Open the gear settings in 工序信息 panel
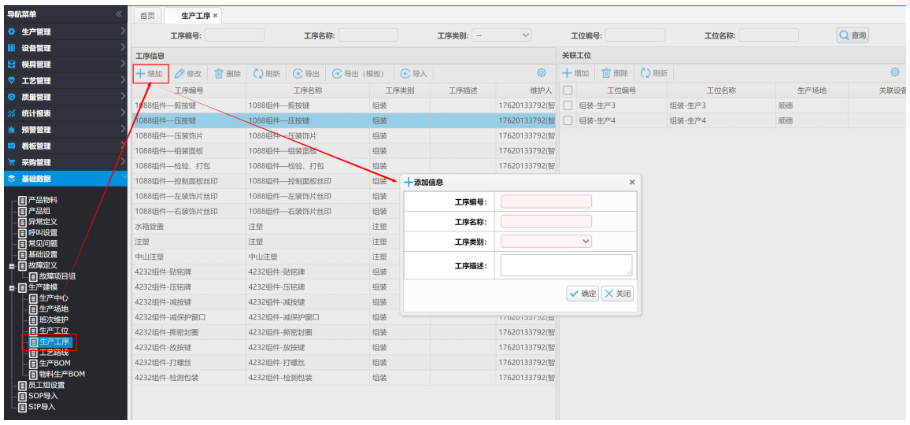910x425 pixels. pos(541,73)
